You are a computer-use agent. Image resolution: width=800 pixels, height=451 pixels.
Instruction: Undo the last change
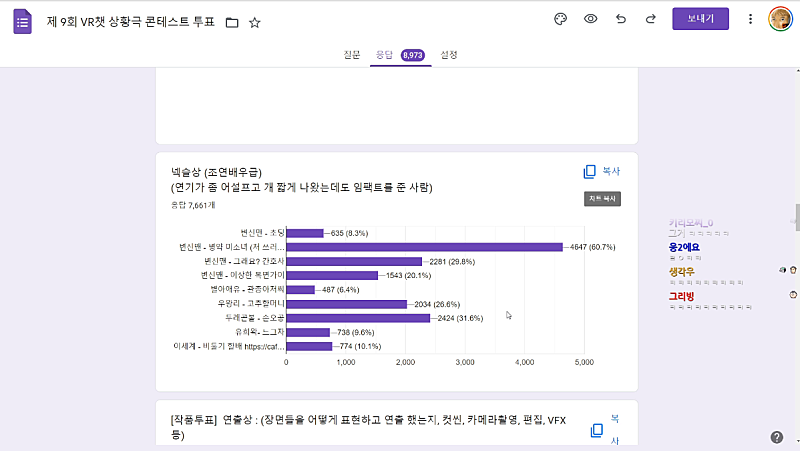(621, 19)
